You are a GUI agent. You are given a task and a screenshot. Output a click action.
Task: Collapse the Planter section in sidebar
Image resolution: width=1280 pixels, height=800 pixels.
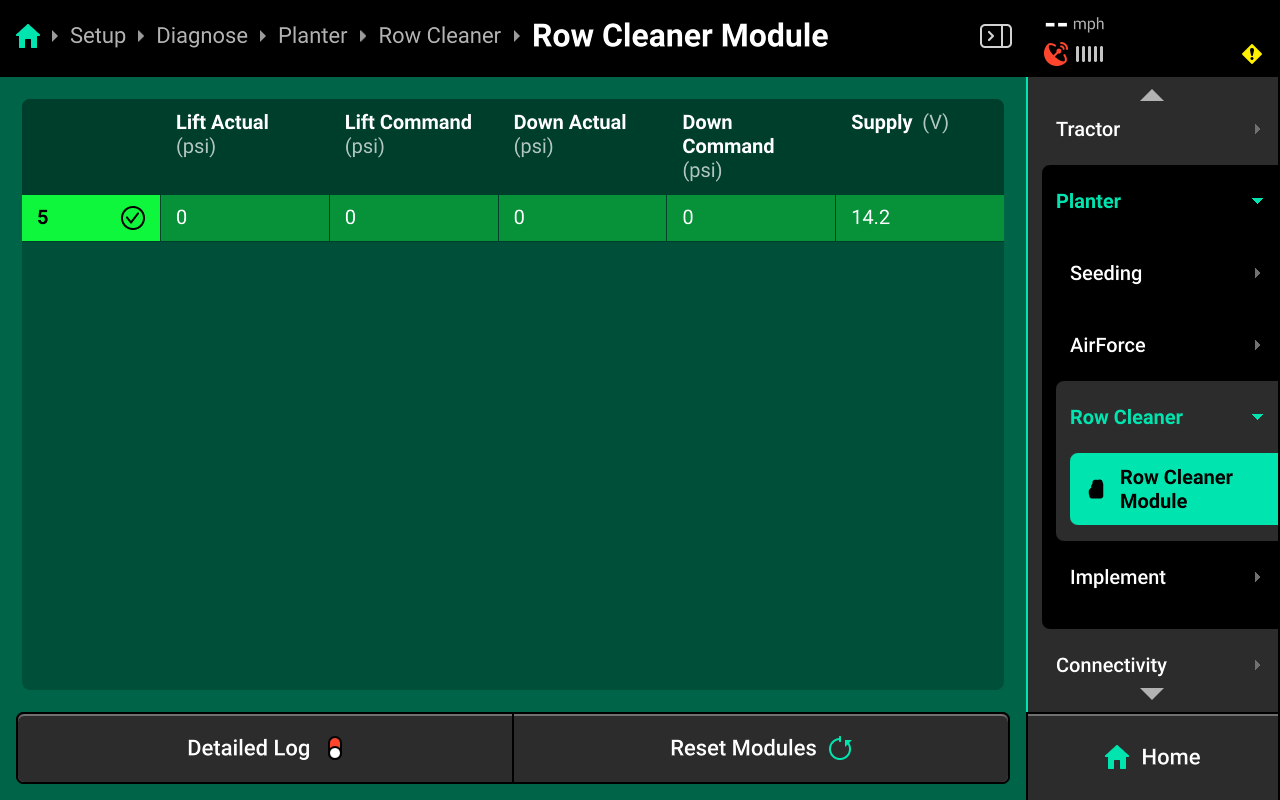[1257, 201]
